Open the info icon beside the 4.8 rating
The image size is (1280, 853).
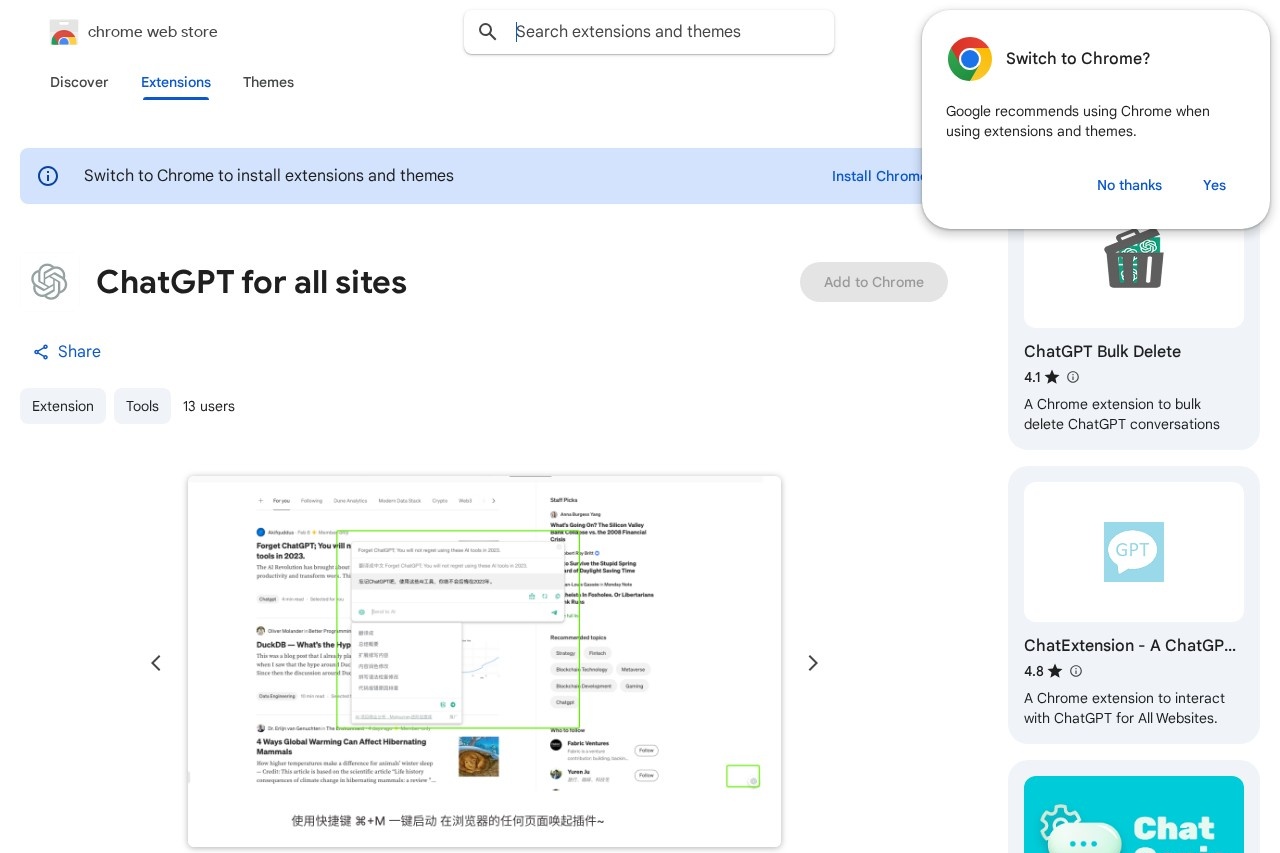point(1076,671)
